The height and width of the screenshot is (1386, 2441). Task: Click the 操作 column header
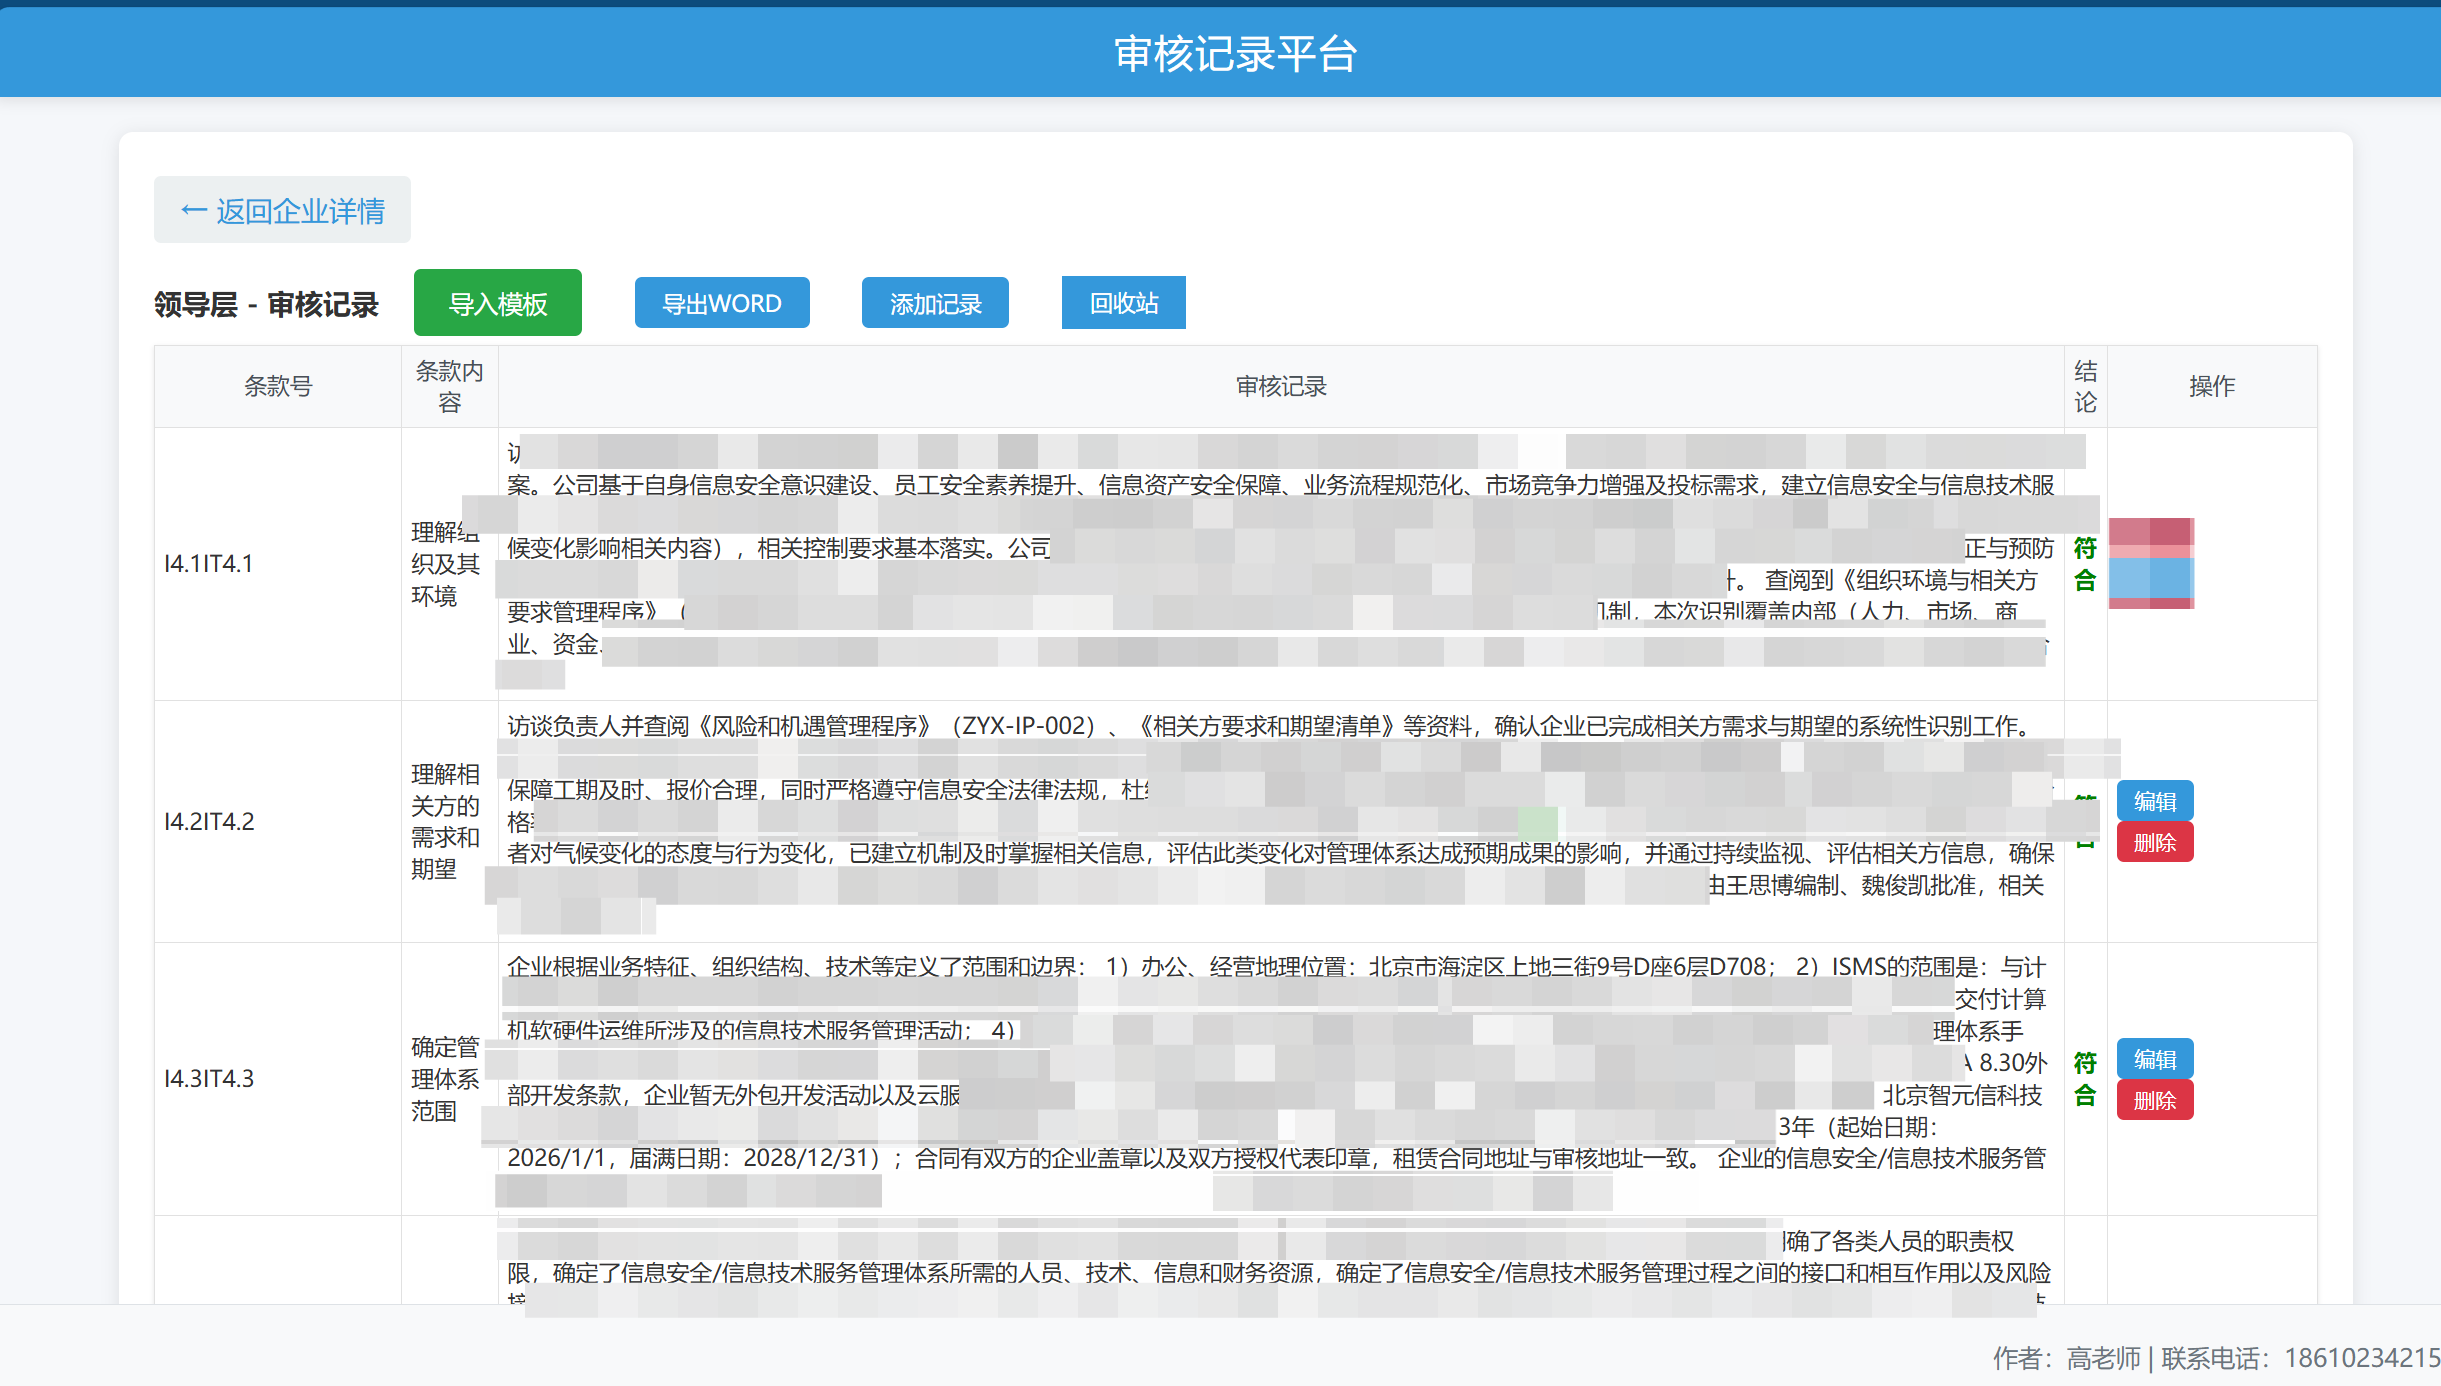point(2213,386)
